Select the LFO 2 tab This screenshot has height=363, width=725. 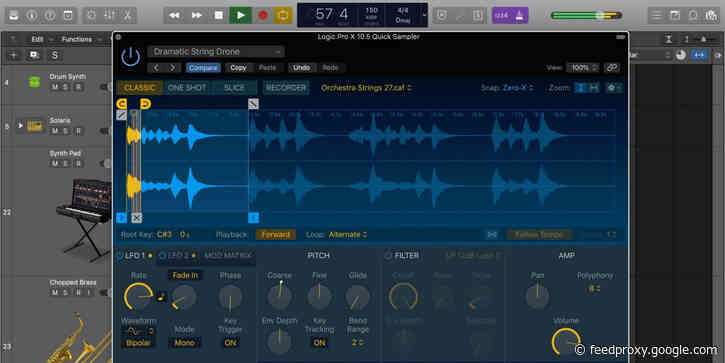tap(178, 256)
